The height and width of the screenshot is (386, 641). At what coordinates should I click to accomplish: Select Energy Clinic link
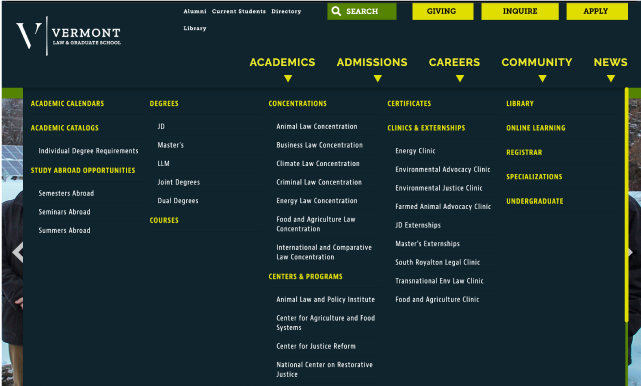415,151
